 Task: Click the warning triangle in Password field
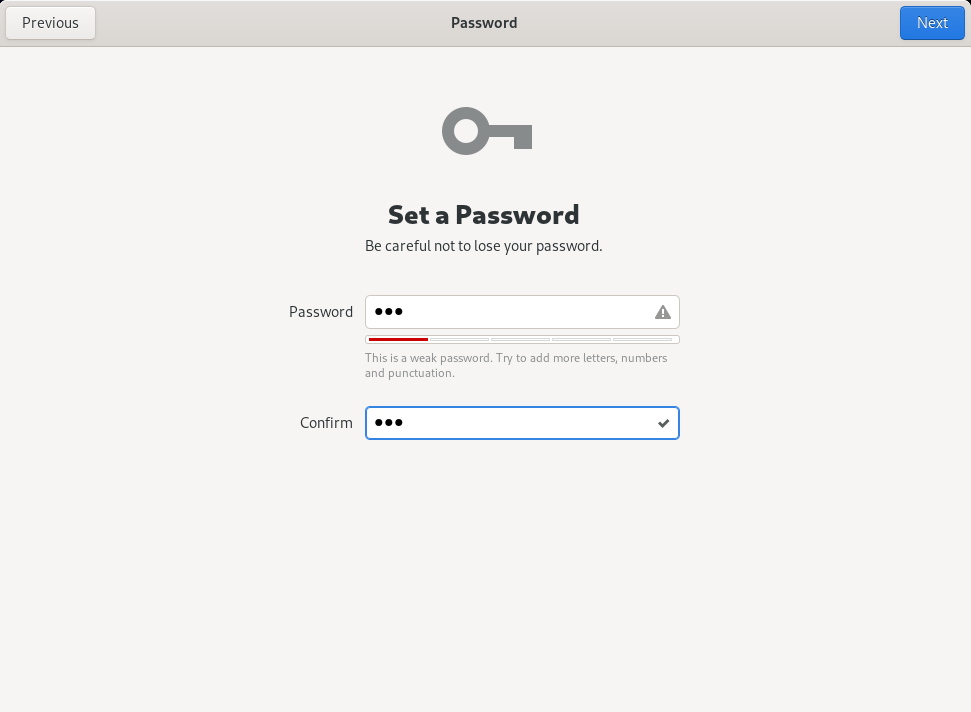click(662, 312)
